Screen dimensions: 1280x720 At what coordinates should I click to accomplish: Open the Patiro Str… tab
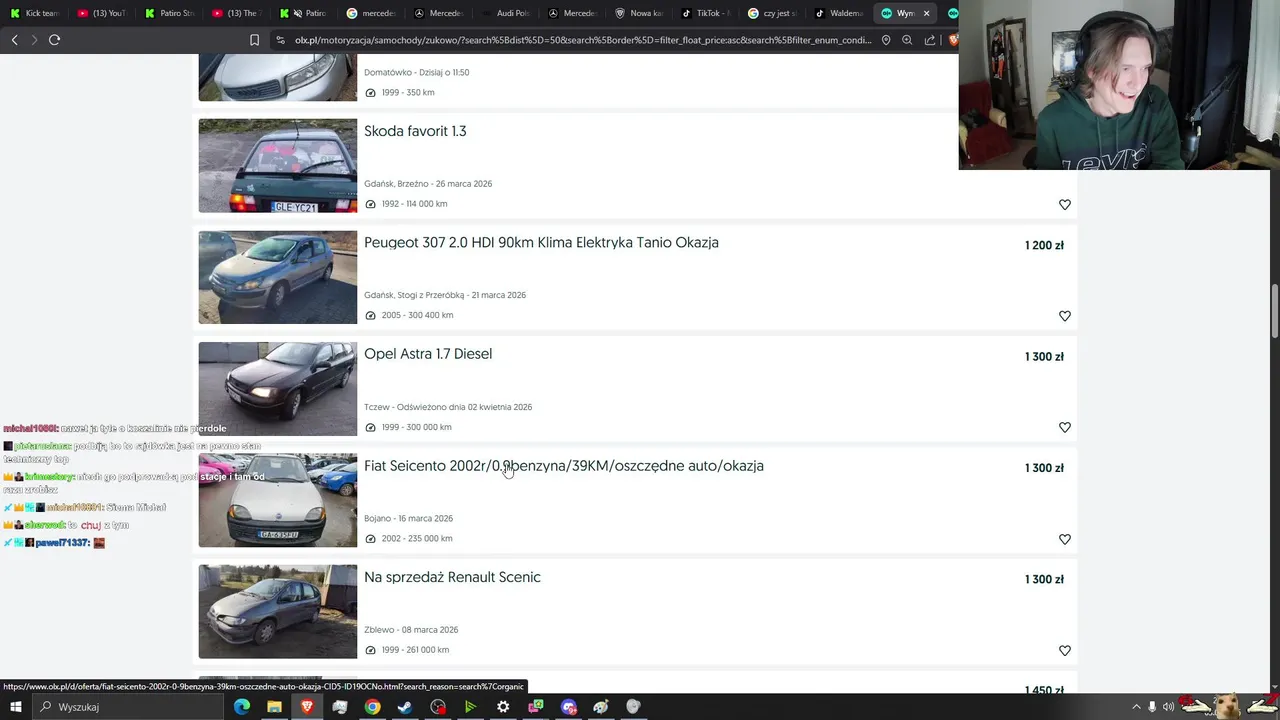pyautogui.click(x=169, y=13)
